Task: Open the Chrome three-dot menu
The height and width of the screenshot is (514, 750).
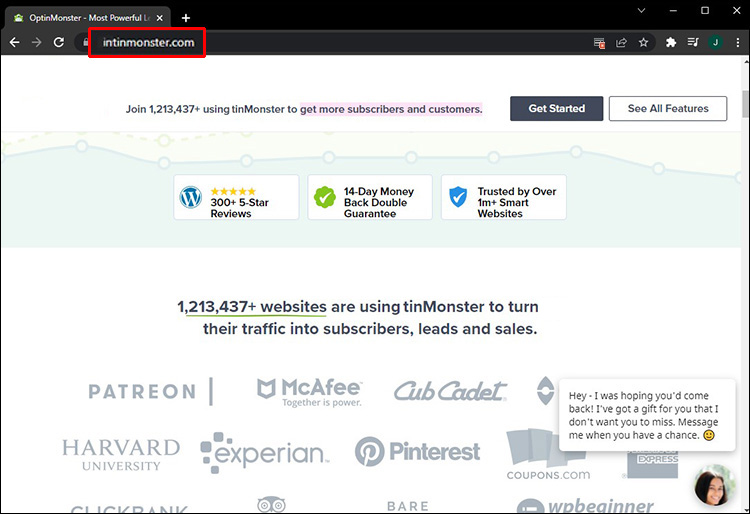Action: click(x=738, y=43)
